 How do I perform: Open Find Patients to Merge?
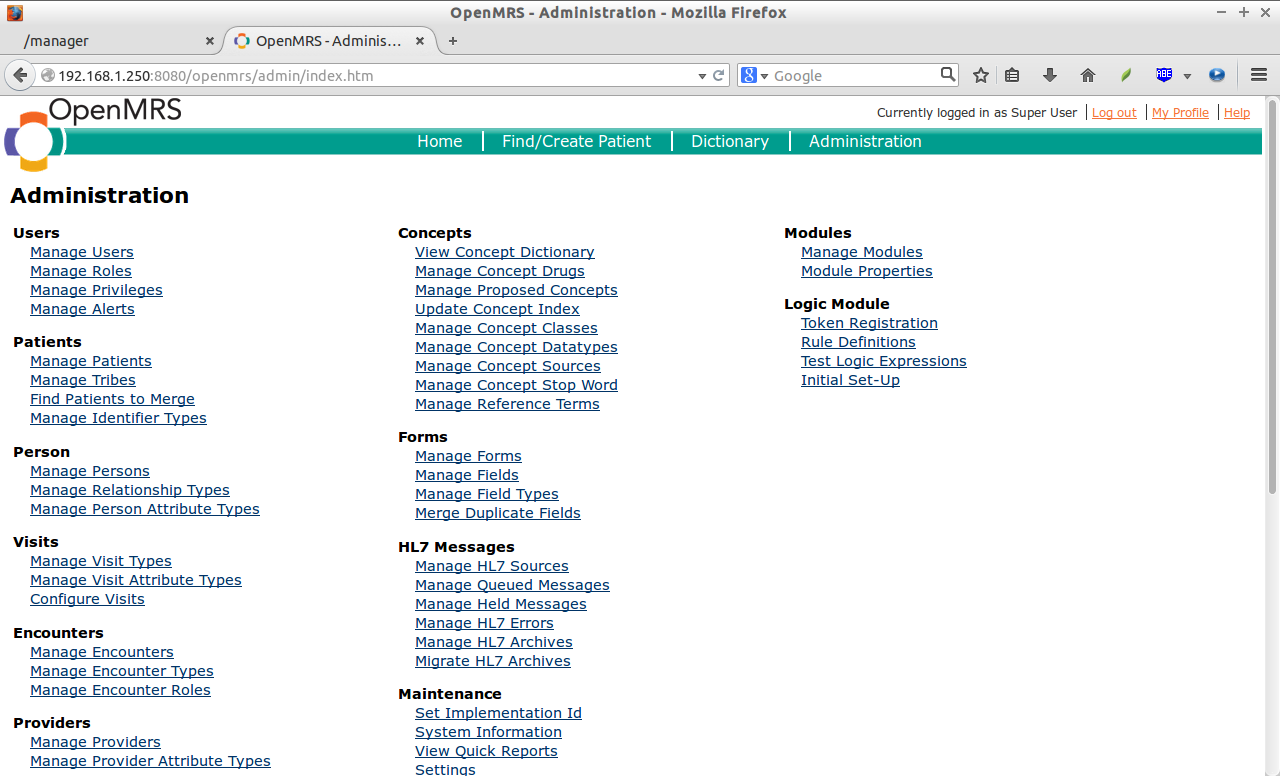coord(112,399)
